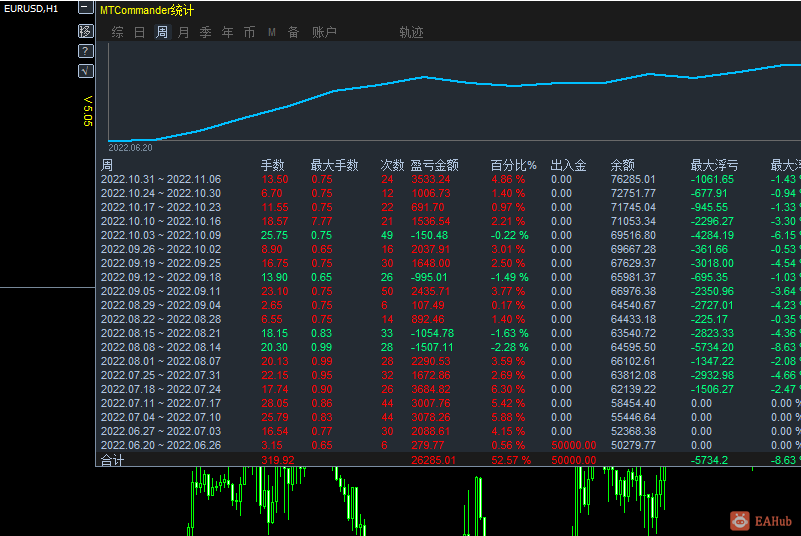The width and height of the screenshot is (801, 536).
Task: Click the 移 move panel icon
Action: 85,31
